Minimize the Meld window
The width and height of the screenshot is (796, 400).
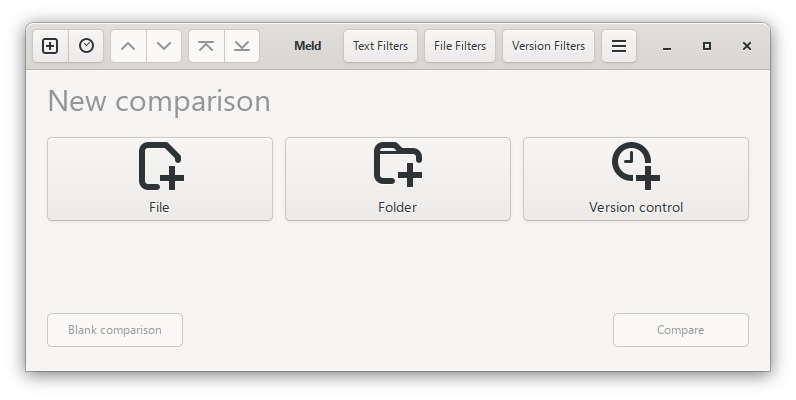[x=667, y=46]
